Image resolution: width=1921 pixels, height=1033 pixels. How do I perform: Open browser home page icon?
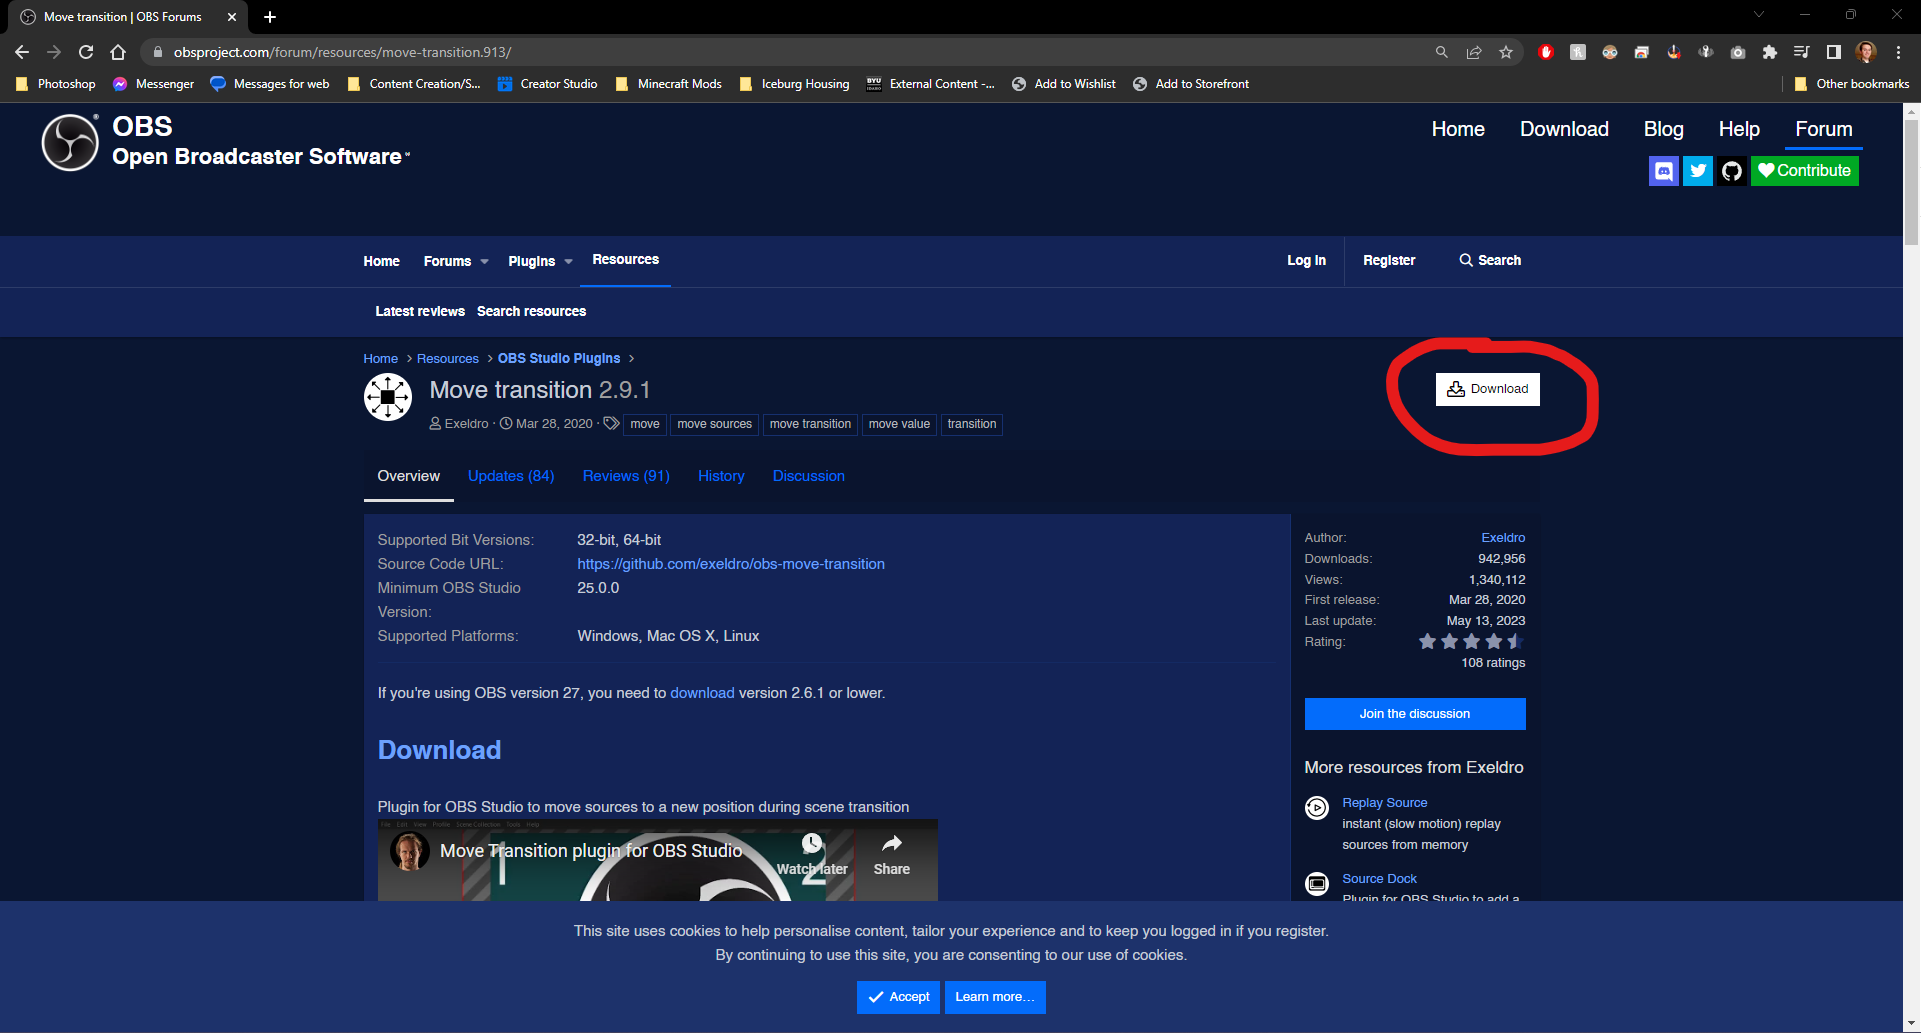pos(118,52)
